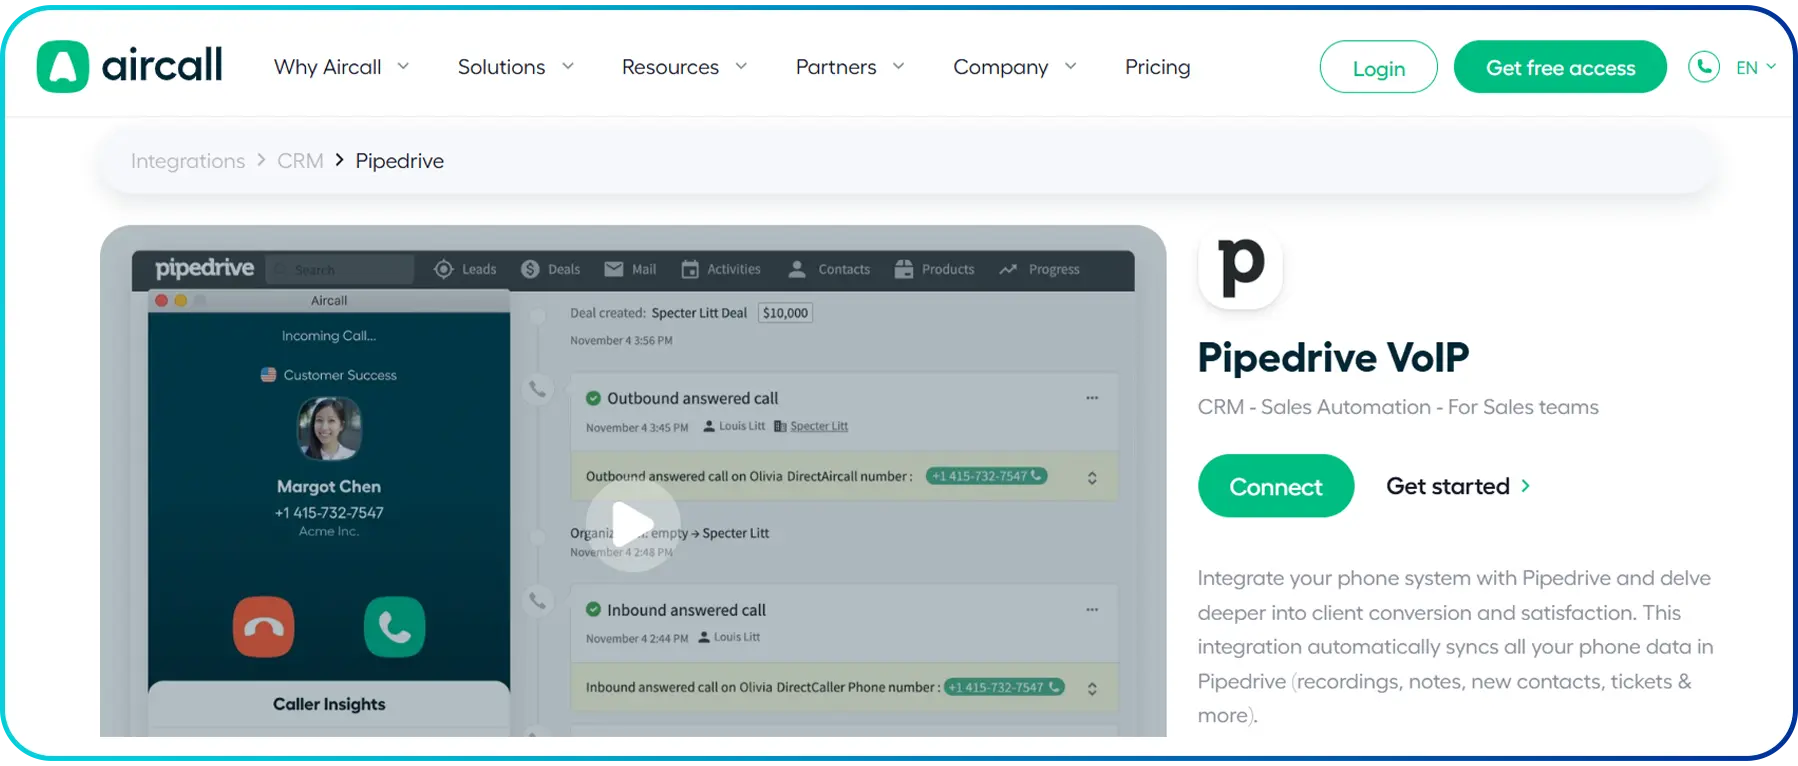The width and height of the screenshot is (1798, 766).
Task: Click the inbound +1 415-732-7547 number badge
Action: [1004, 687]
